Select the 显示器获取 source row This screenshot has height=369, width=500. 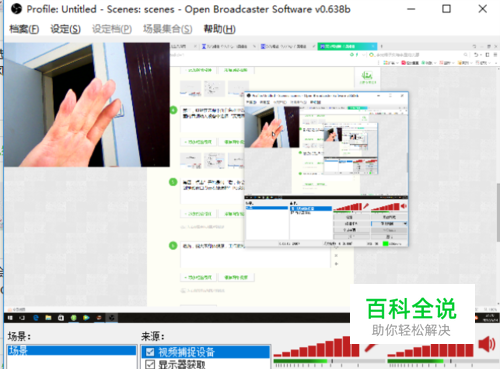(x=206, y=364)
